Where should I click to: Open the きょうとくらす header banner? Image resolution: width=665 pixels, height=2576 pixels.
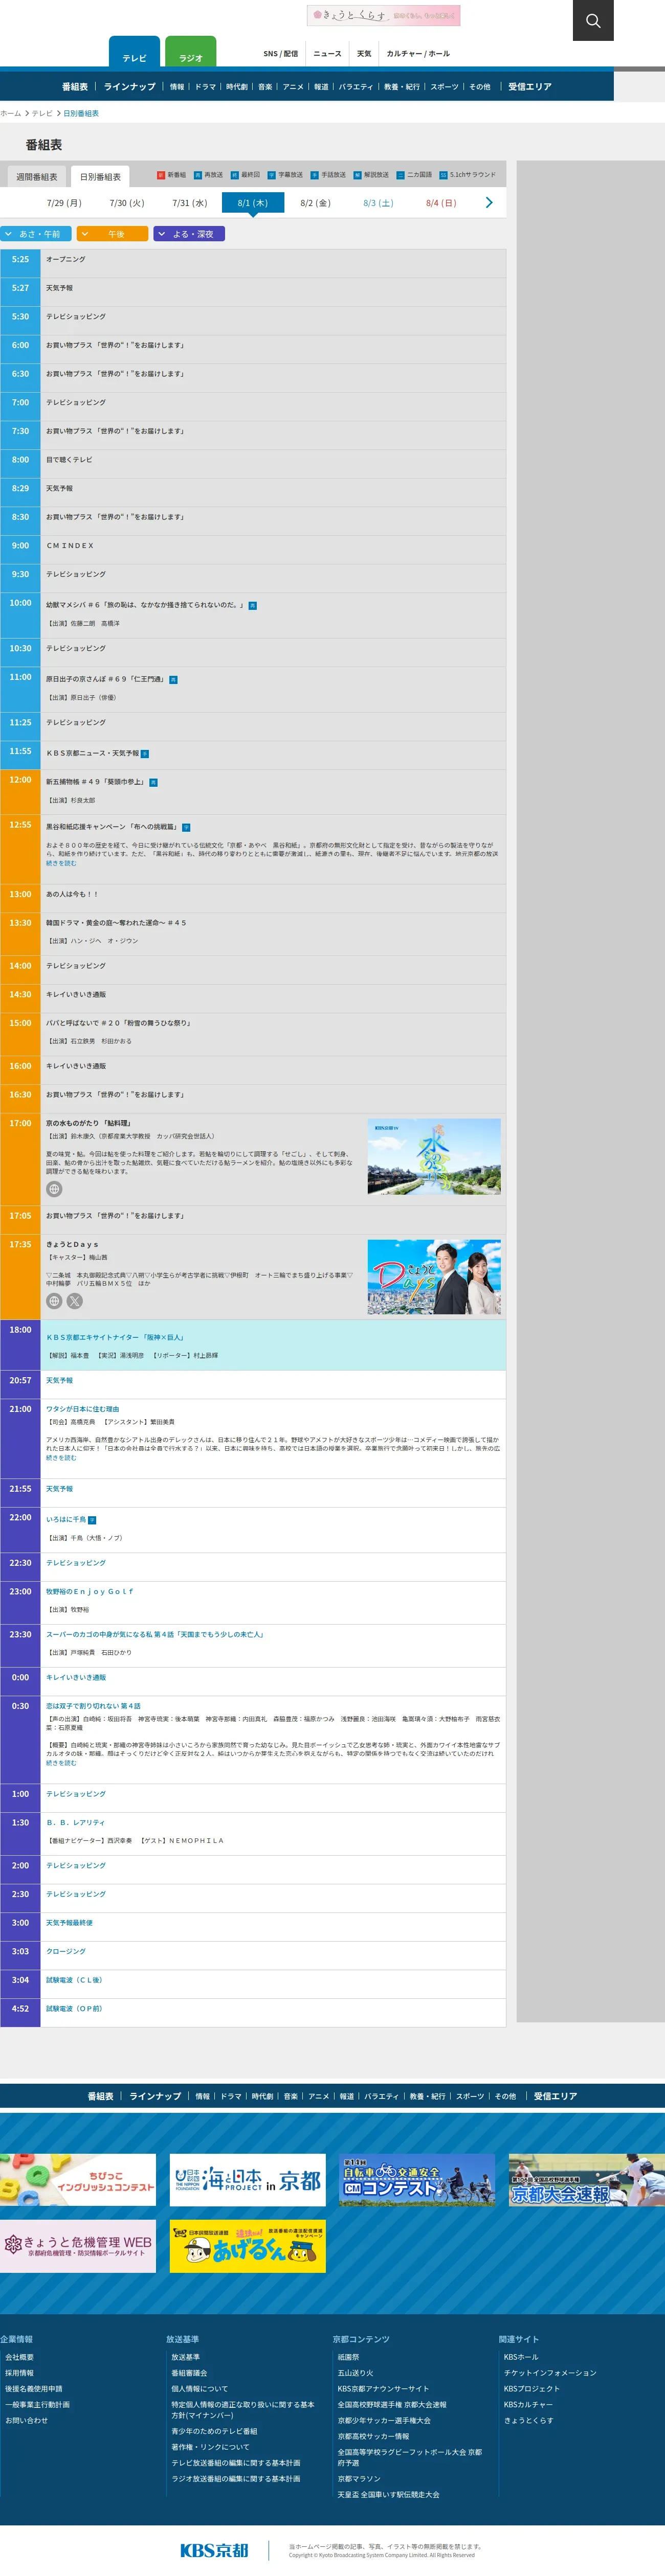tap(383, 15)
